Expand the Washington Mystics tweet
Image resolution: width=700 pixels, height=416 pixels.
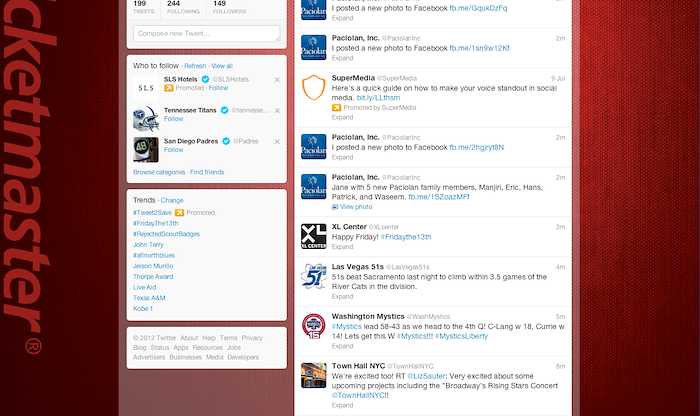[342, 346]
